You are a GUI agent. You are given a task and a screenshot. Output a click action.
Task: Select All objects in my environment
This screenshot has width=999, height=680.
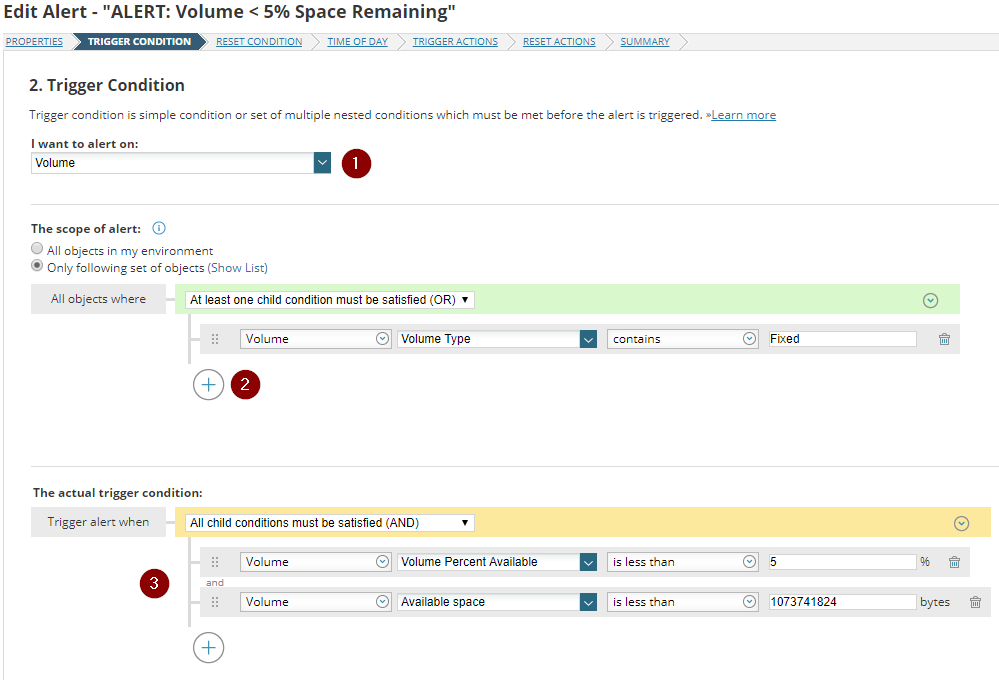[37, 250]
